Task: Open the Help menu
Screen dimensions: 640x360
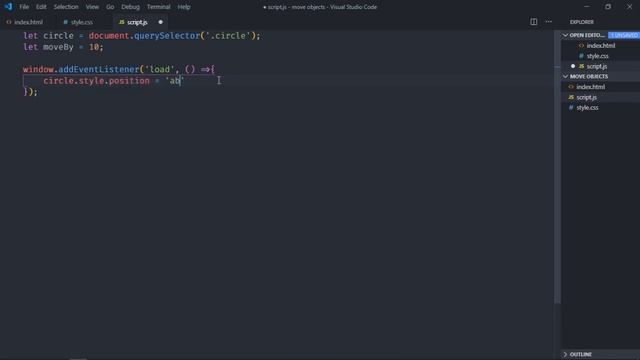Action: [184, 7]
